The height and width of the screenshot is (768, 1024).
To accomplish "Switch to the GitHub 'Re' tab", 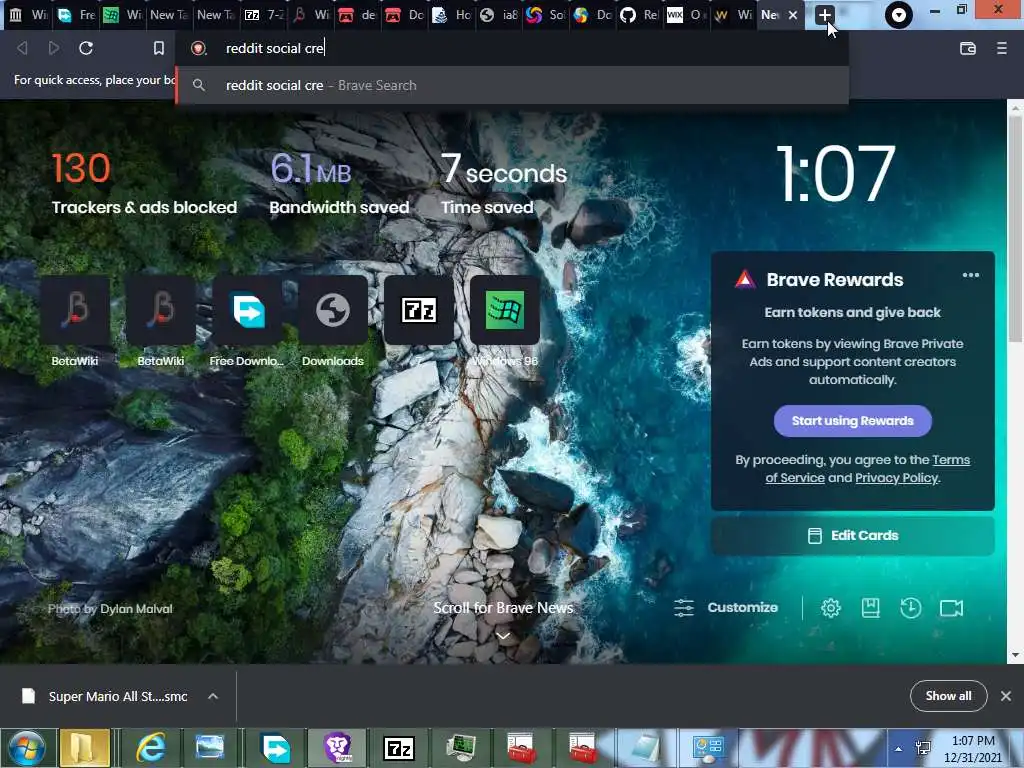I will 639,14.
